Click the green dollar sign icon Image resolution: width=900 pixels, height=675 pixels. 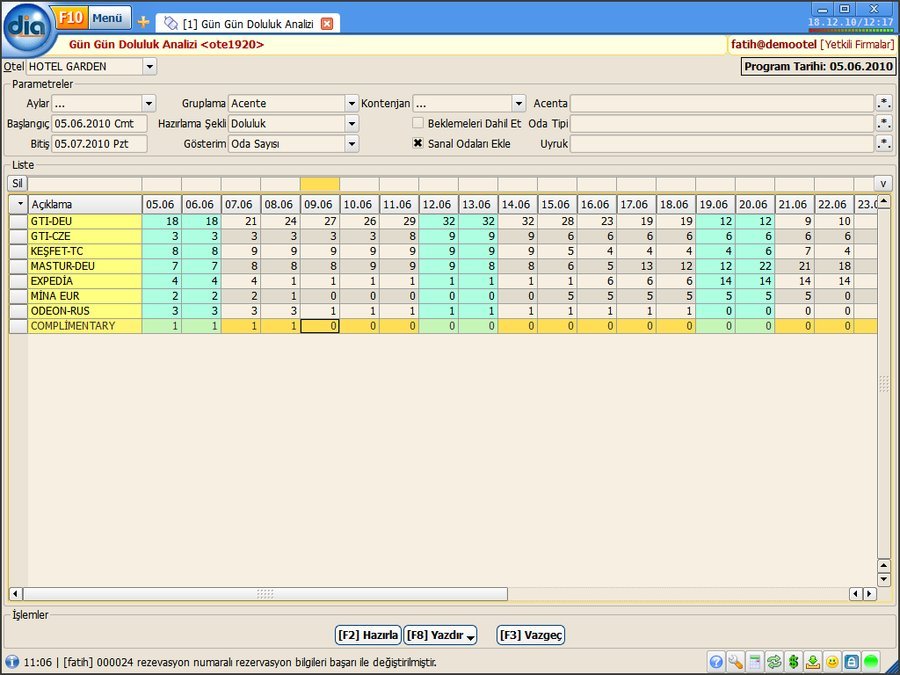click(794, 662)
